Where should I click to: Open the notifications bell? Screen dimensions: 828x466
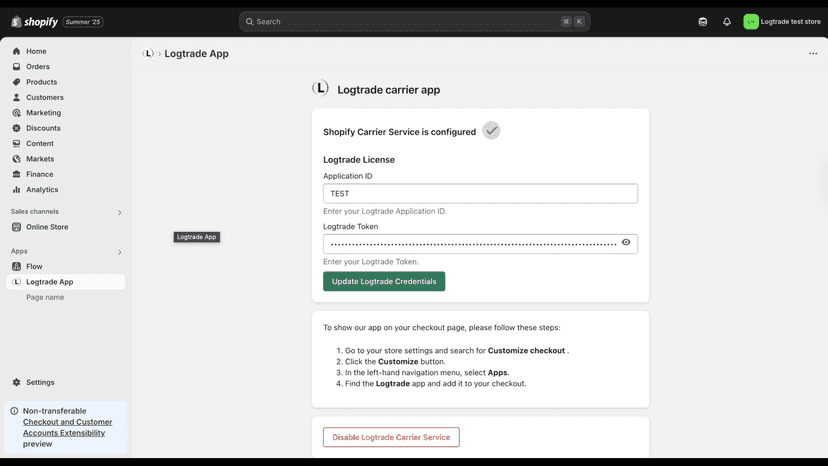click(727, 22)
